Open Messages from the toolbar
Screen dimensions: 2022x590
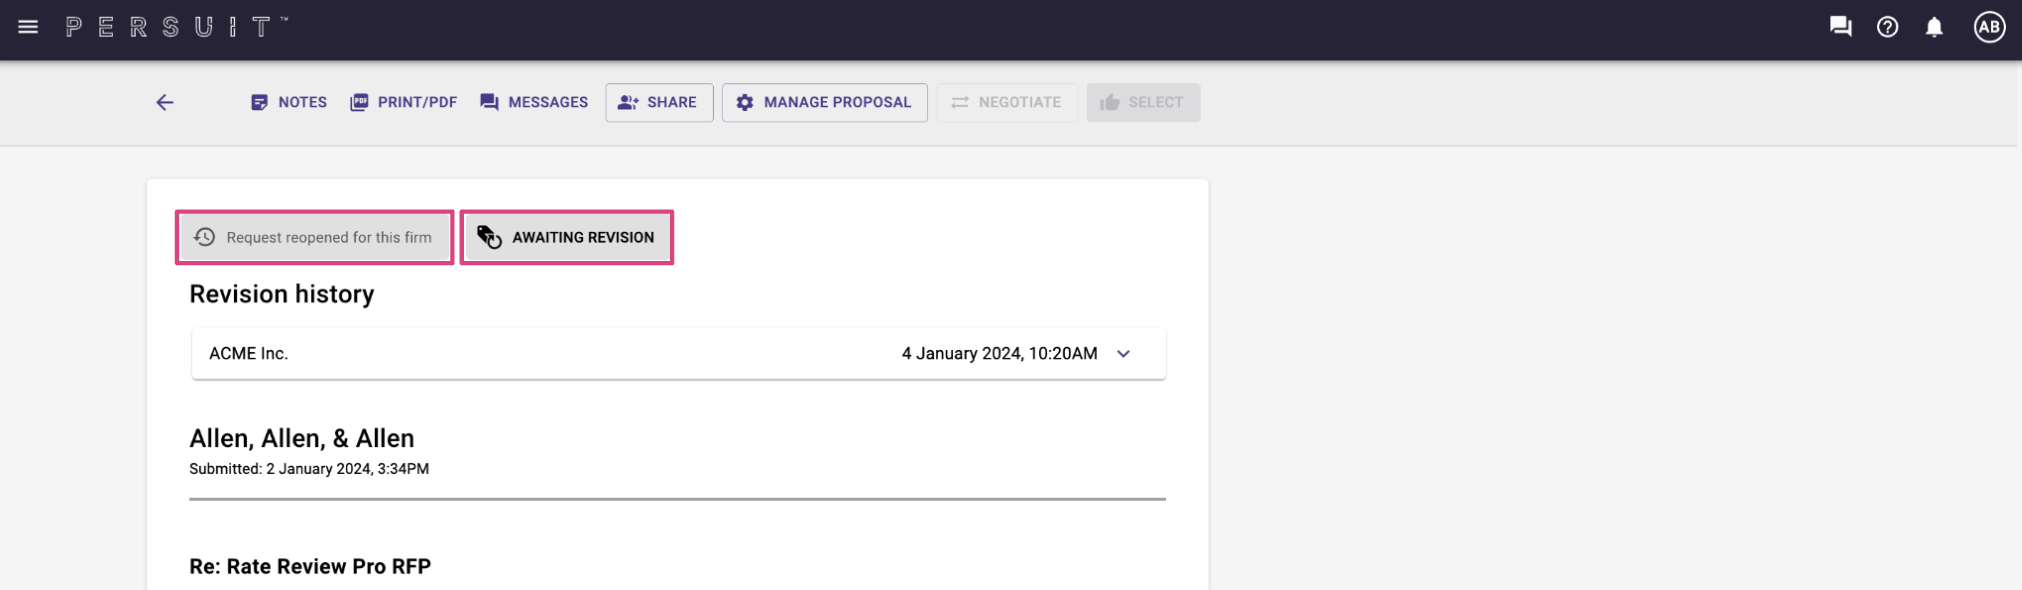534,102
